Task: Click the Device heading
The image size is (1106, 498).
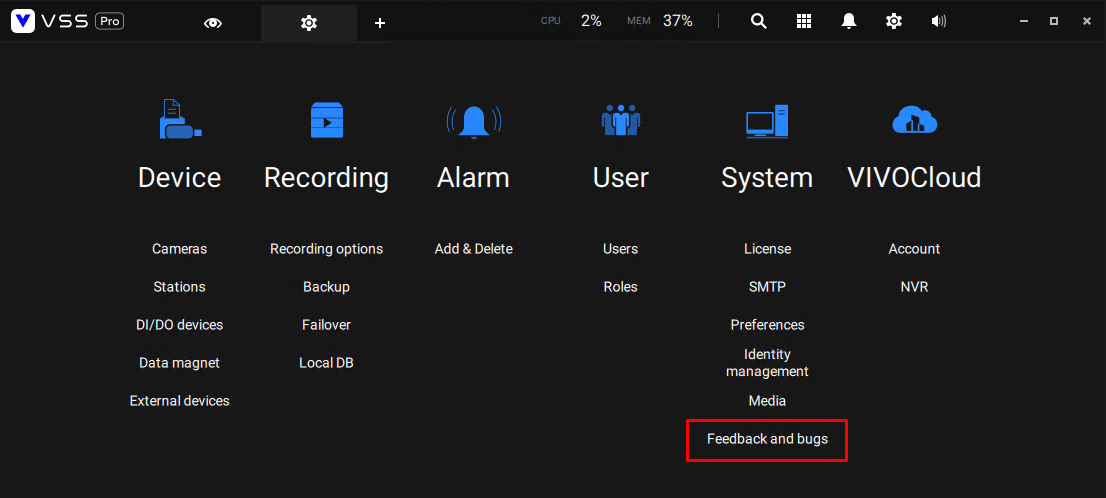Action: tap(179, 178)
